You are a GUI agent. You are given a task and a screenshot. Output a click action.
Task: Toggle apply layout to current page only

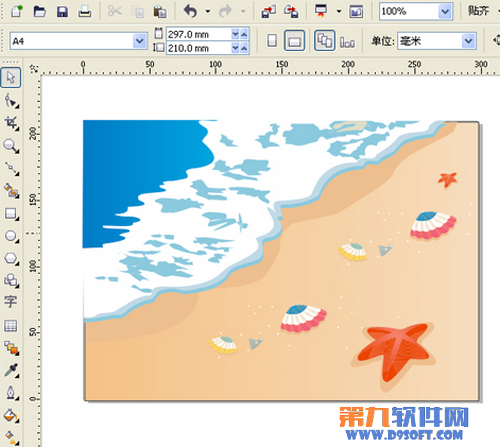tap(347, 42)
